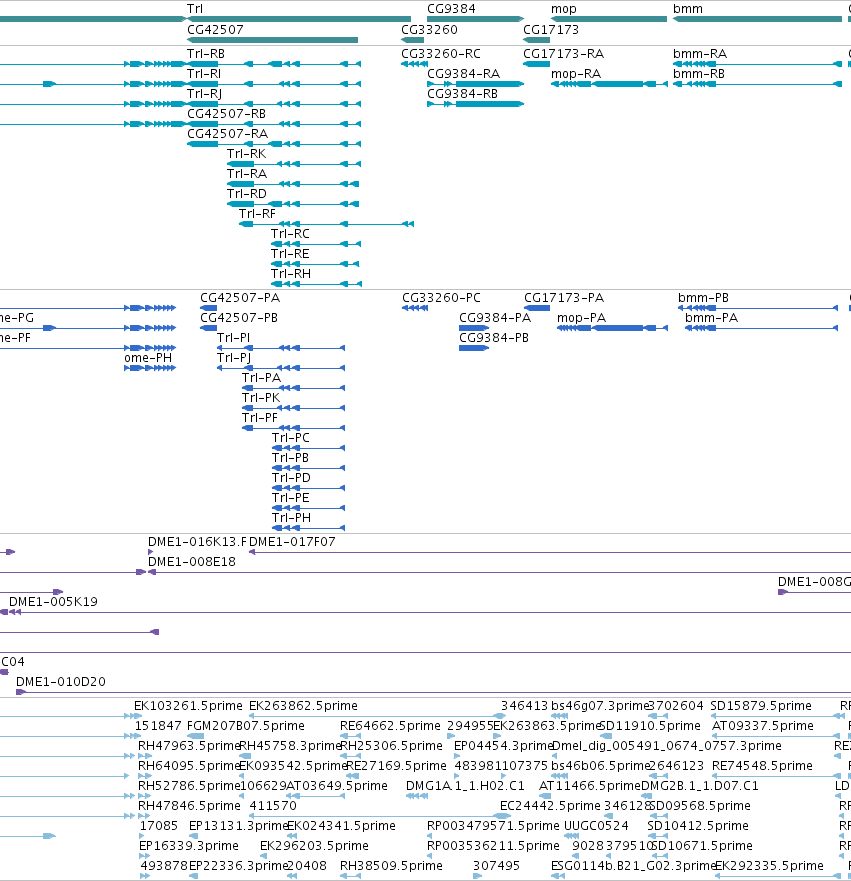Click the Trl-RA transcript label
Screen dimensions: 851x881
pos(247,174)
